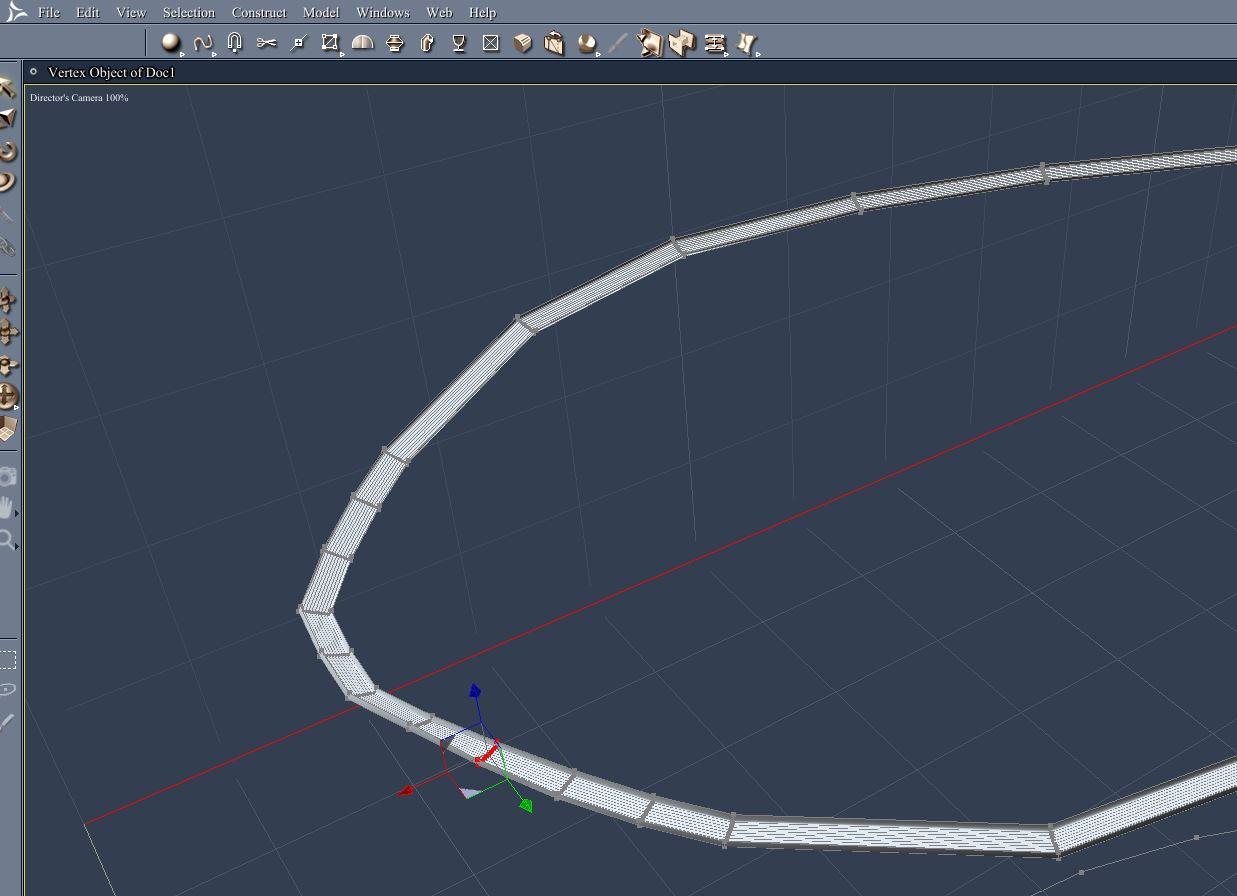The height and width of the screenshot is (896, 1237).
Task: Select the add-vertex-on-edge tool
Action: tap(298, 43)
